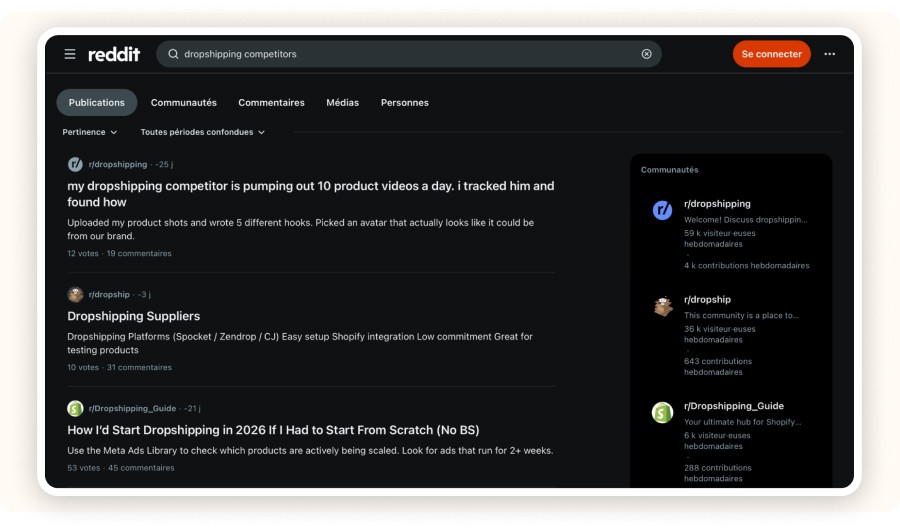Screen dimensions: 900x532
Task: Click 'This community is a place to...' description
Action: click(x=741, y=316)
